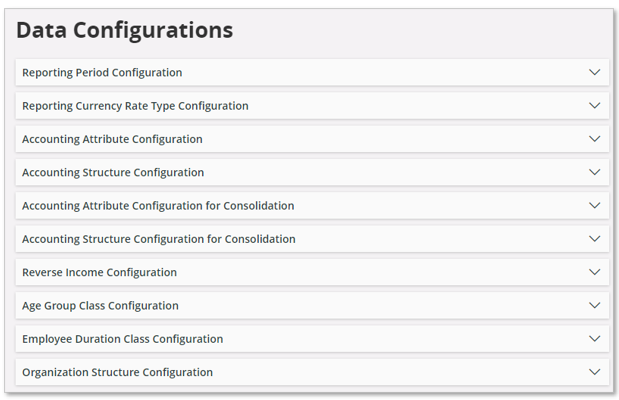Open Age Group Class Configuration chevron

594,305
